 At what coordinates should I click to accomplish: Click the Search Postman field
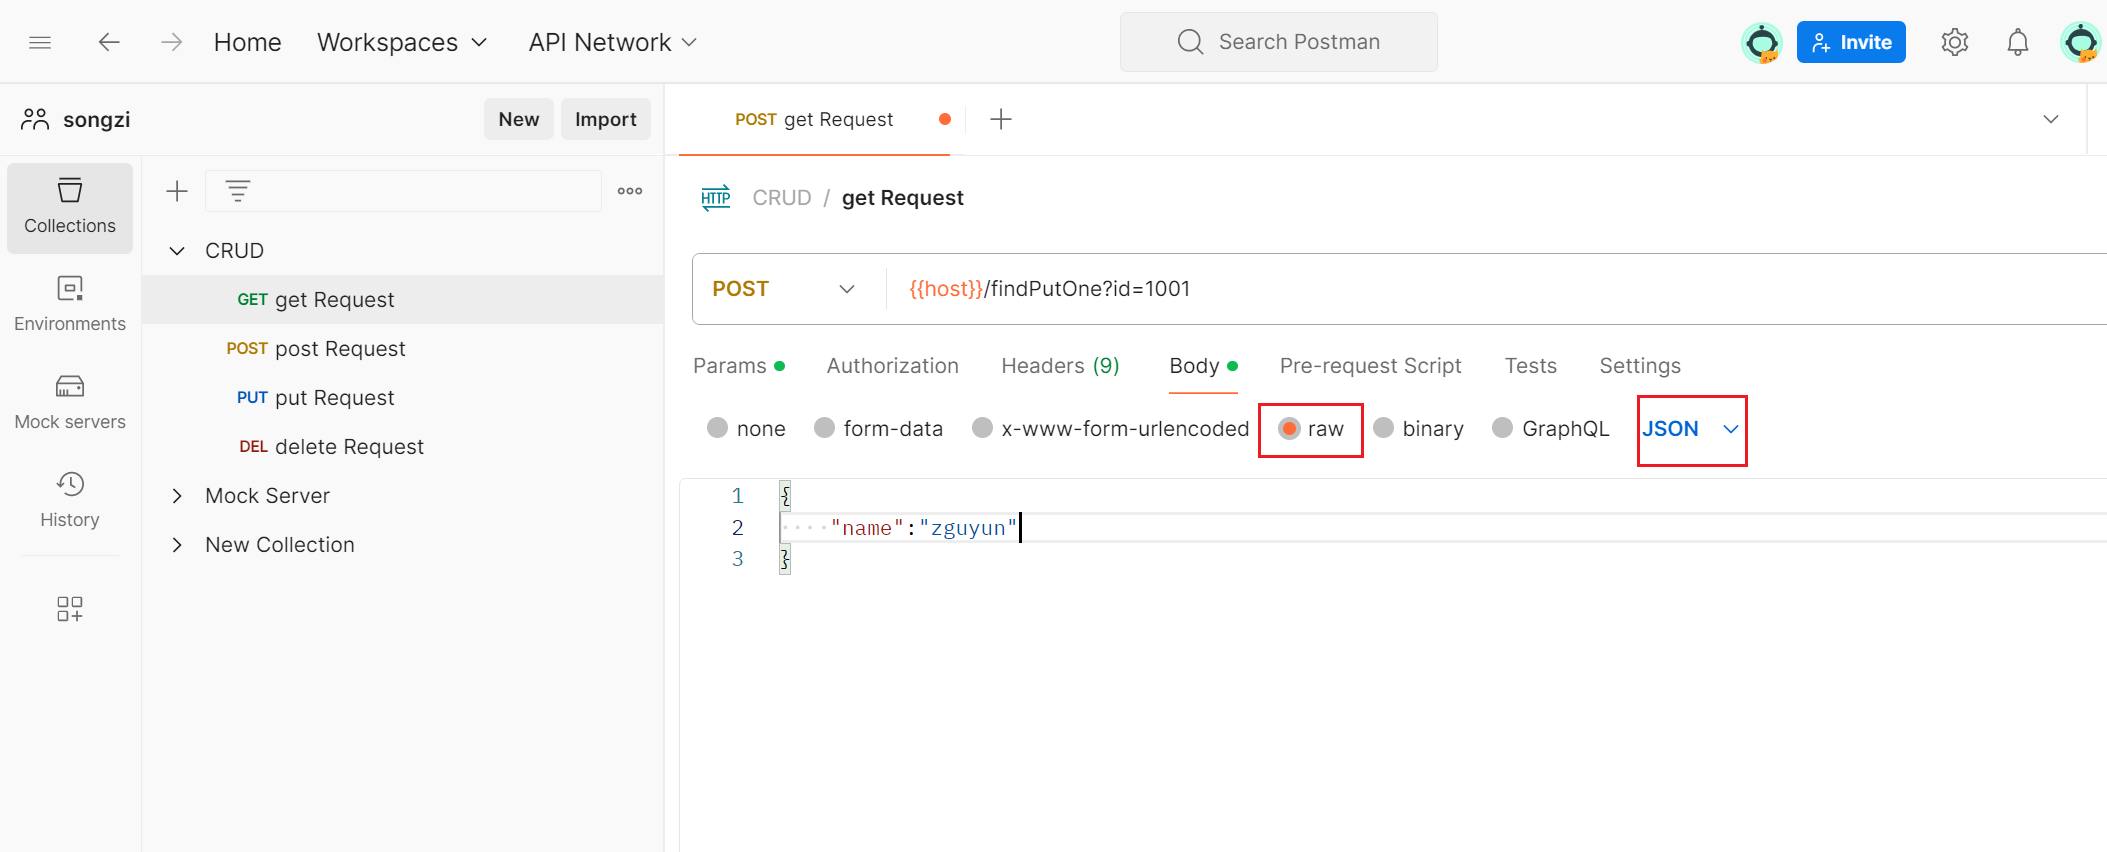1279,42
